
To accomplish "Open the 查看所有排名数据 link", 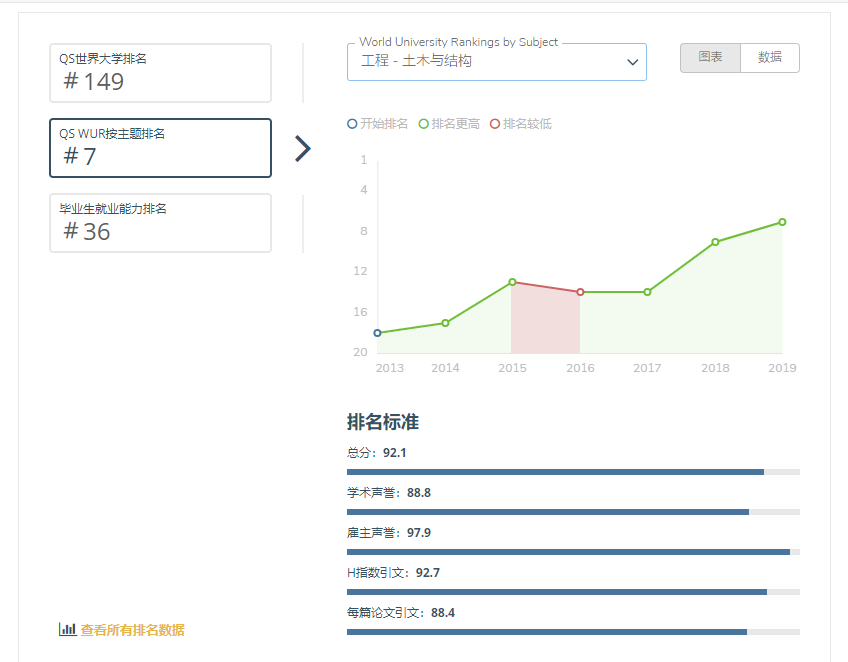I will [x=132, y=630].
